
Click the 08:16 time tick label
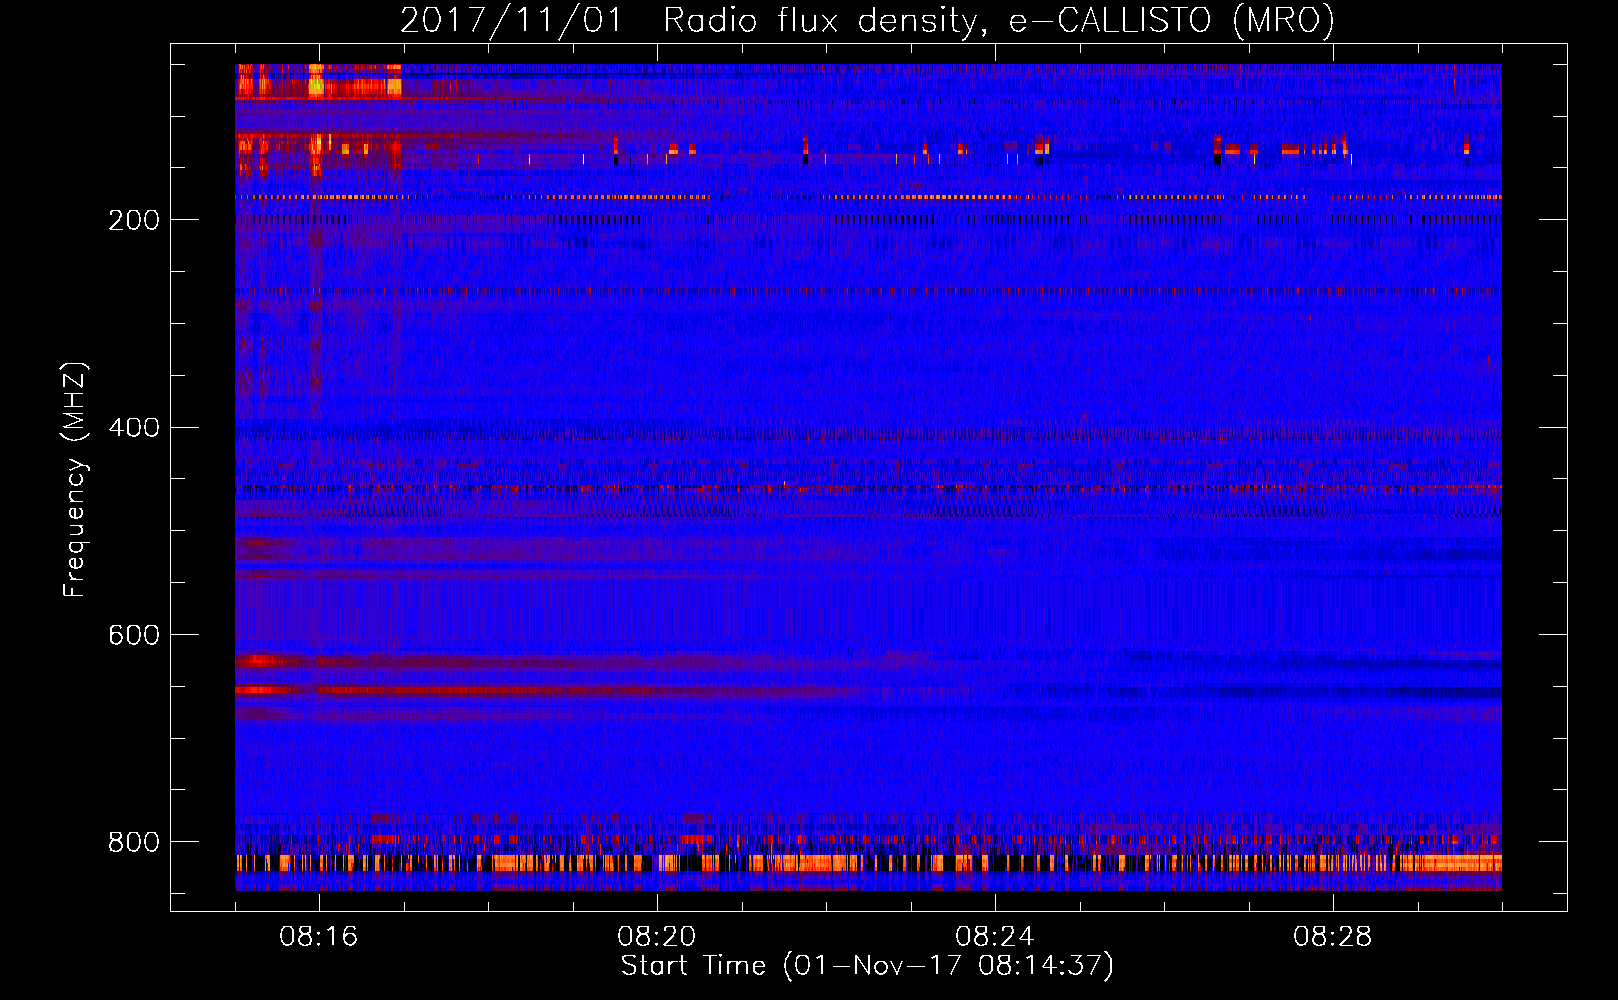point(319,937)
